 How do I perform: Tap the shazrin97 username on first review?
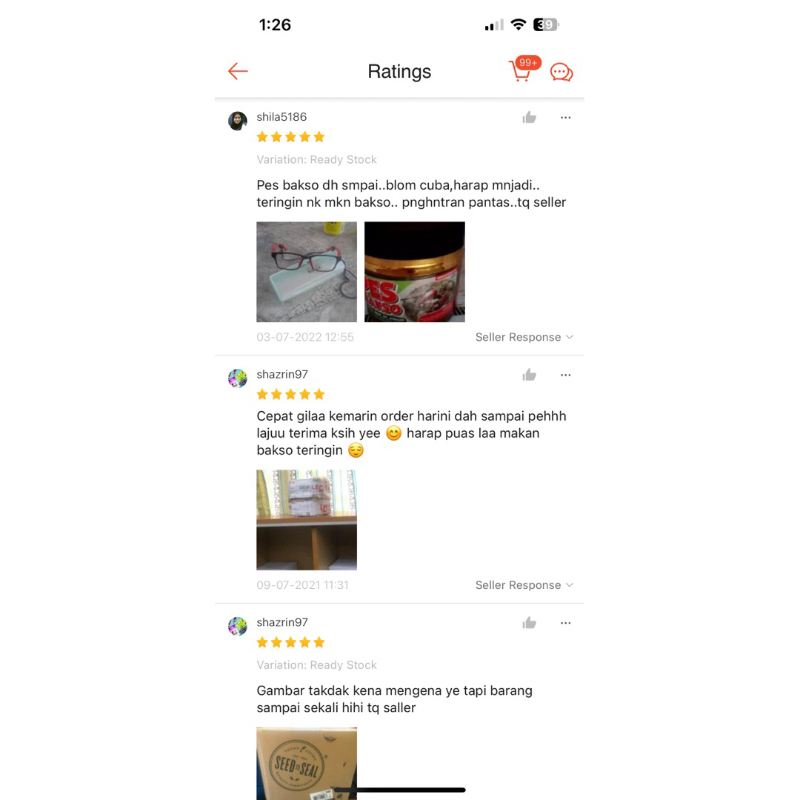tap(282, 374)
